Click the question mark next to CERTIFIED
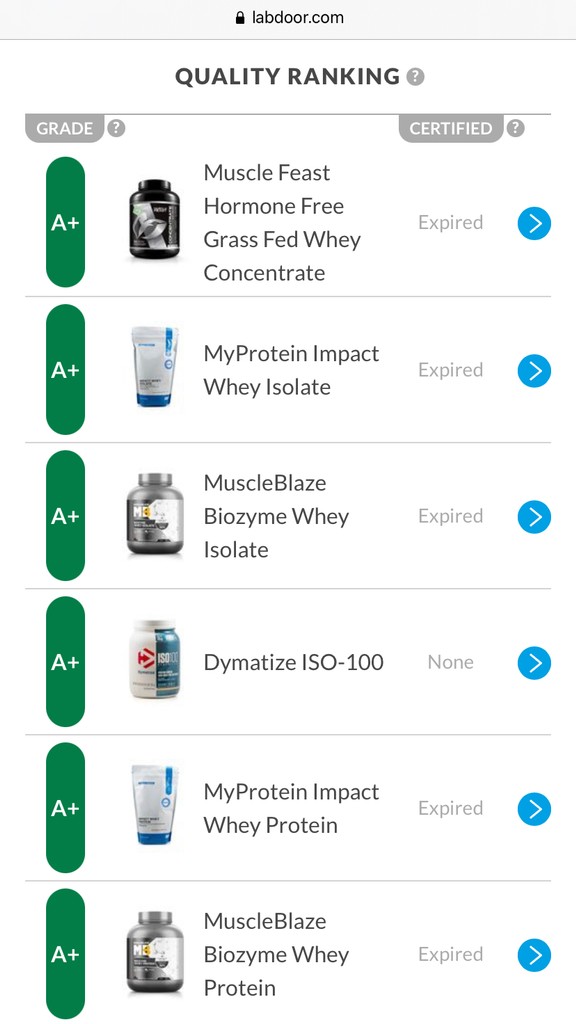576x1024 pixels. (515, 128)
